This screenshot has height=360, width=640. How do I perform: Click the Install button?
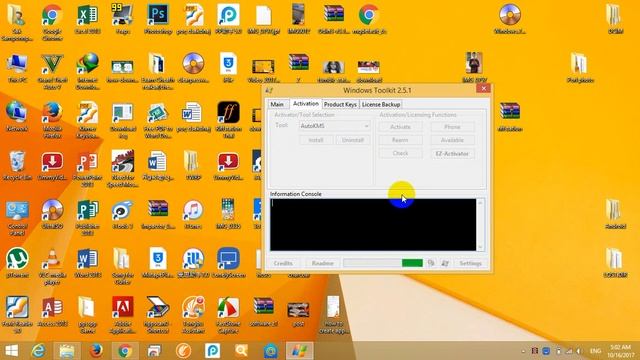coord(316,140)
